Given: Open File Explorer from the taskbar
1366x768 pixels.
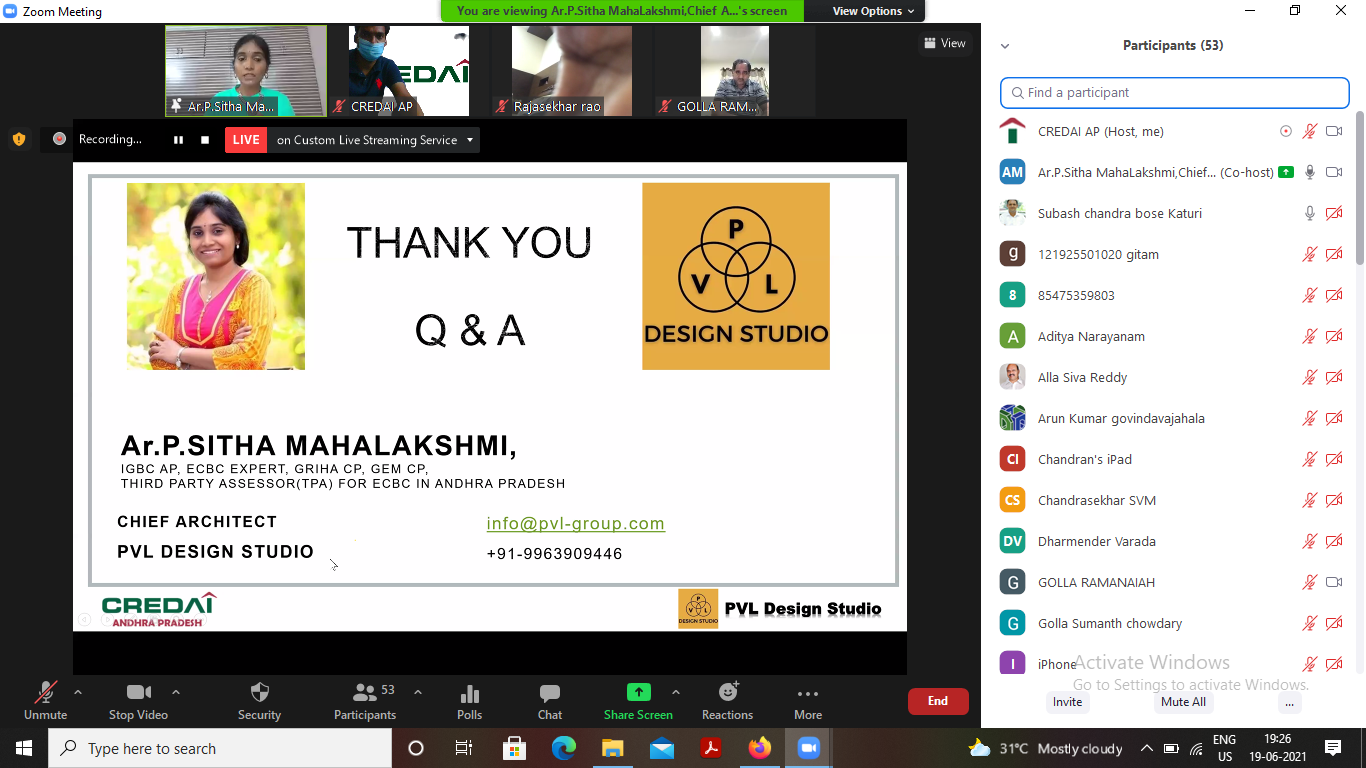Looking at the screenshot, I should pos(613,748).
